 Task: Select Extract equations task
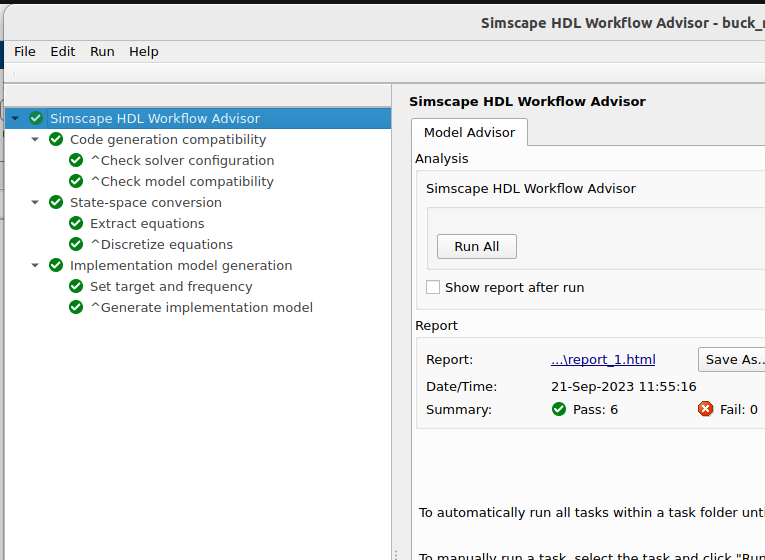[147, 223]
